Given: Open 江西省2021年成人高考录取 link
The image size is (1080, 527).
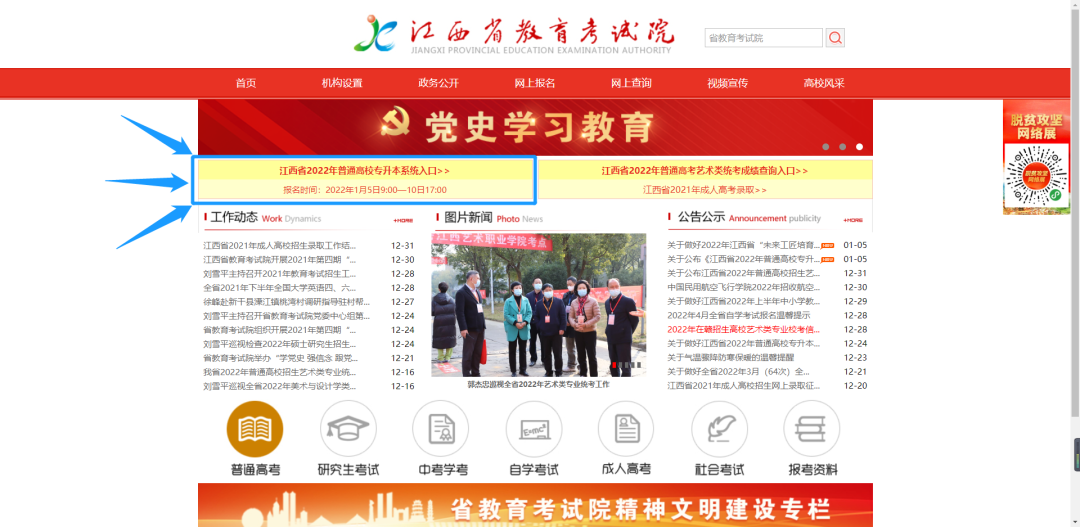Looking at the screenshot, I should pos(704,189).
